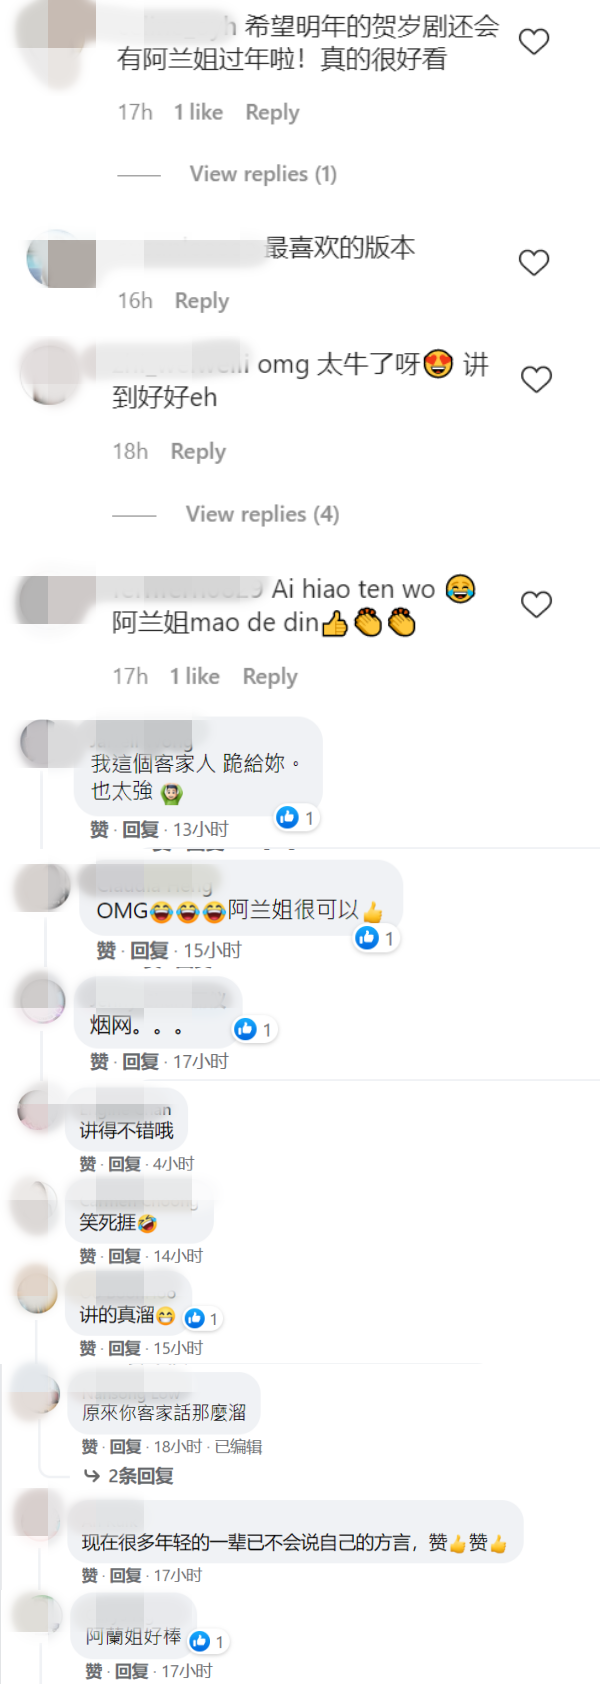Reply to the 17h 'Ai hiao ten wo' comment
The width and height of the screenshot is (600, 1684).
pos(270,677)
